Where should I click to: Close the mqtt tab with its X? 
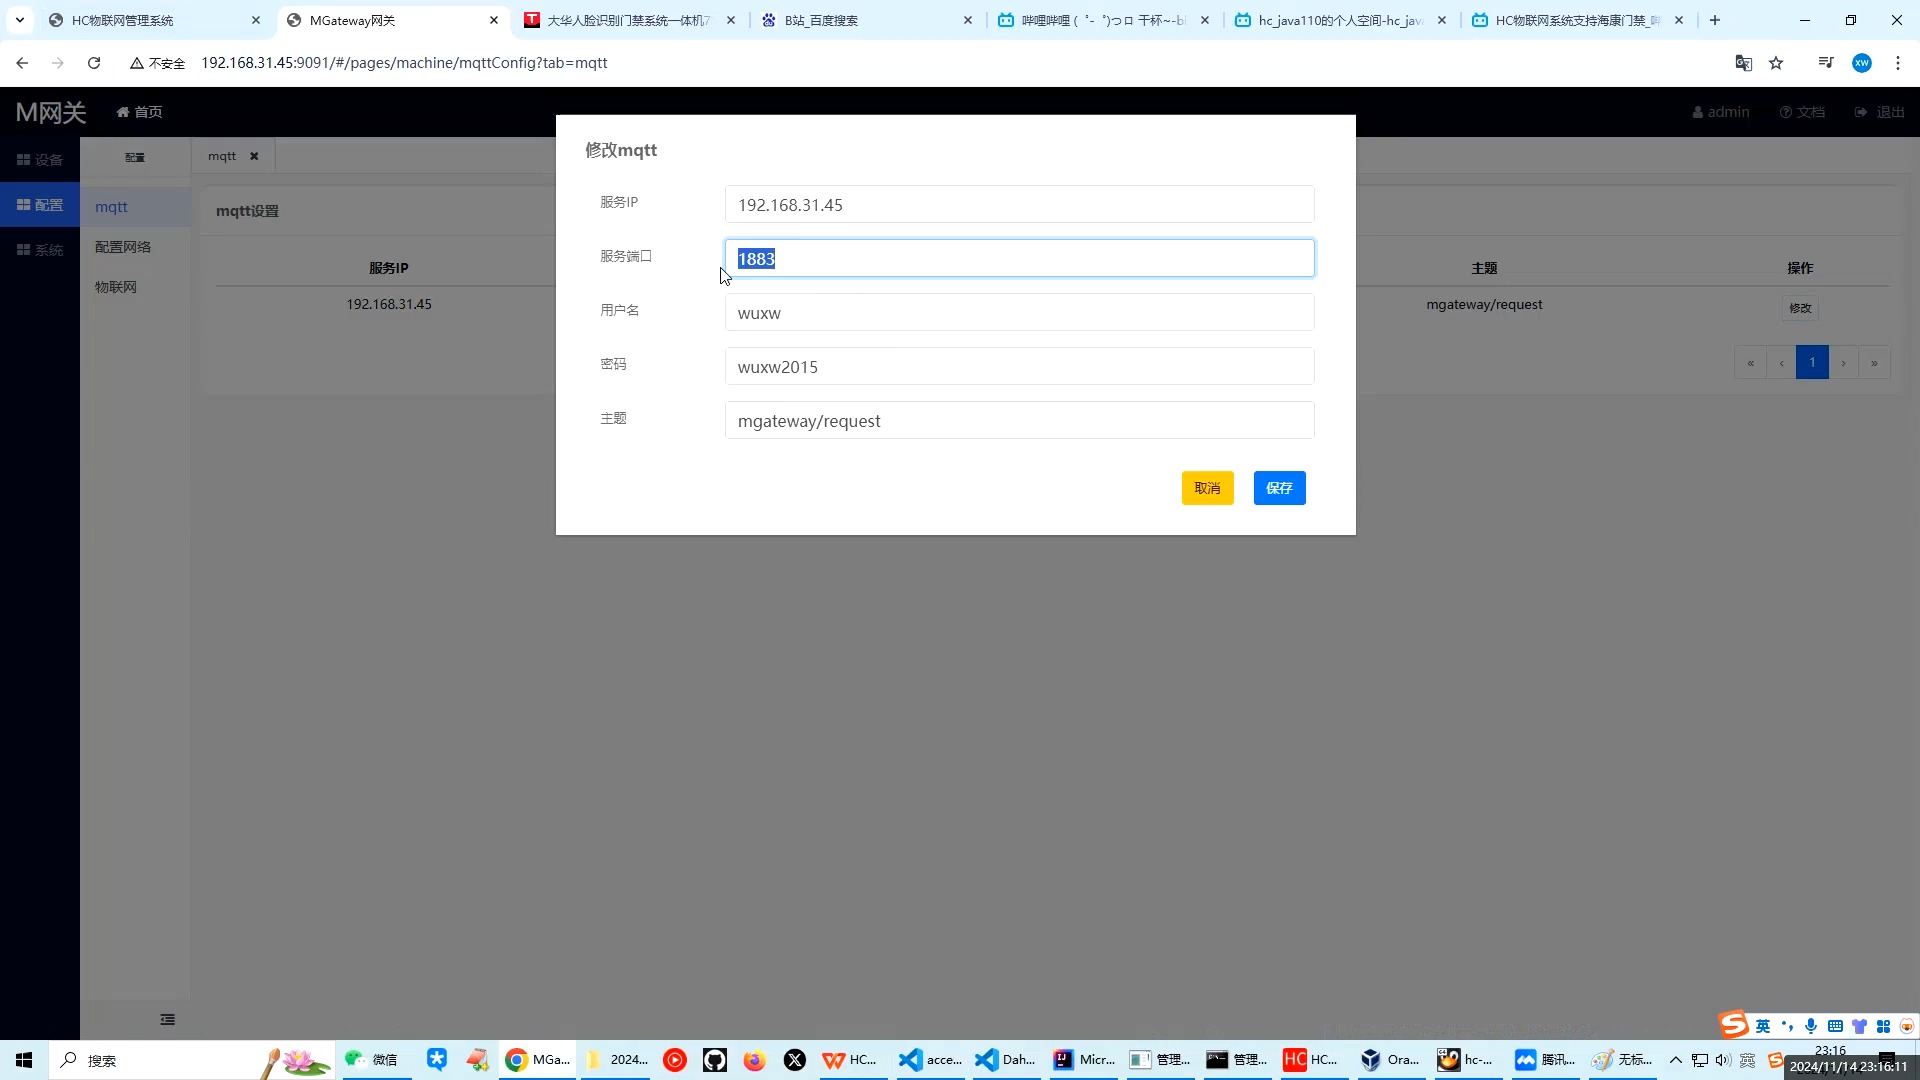[254, 156]
